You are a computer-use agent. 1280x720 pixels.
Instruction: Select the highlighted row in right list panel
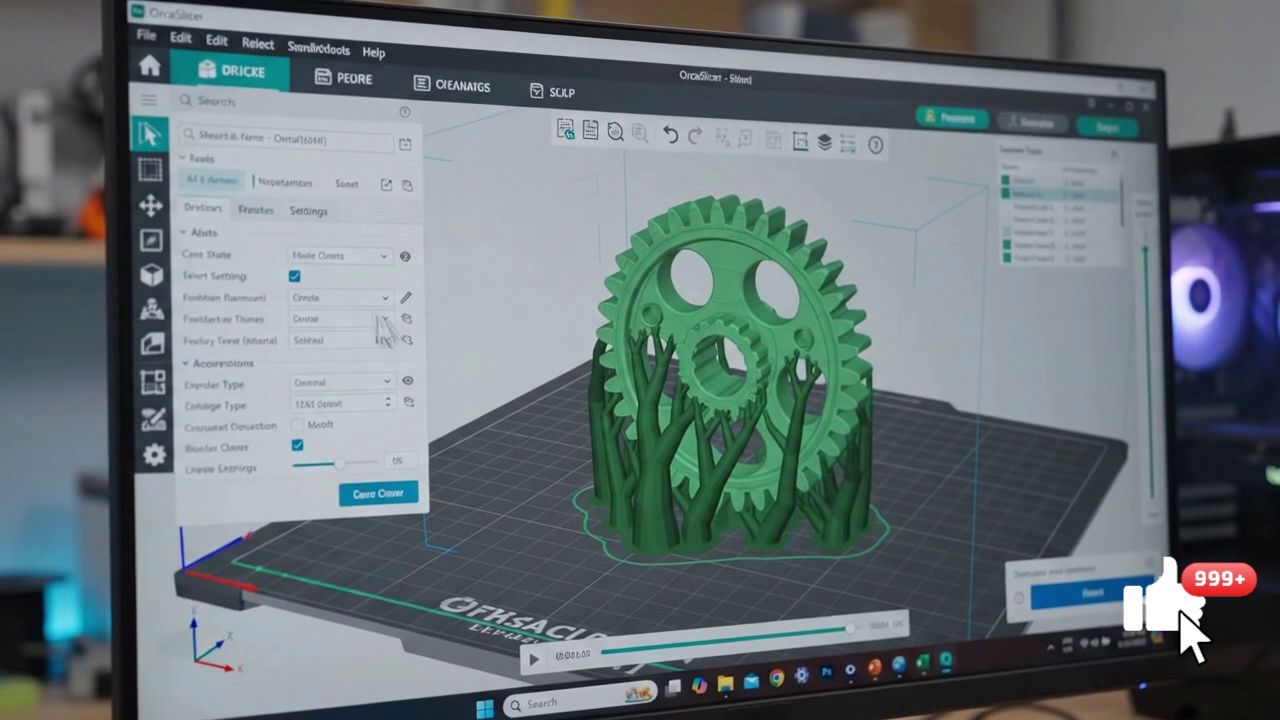pyautogui.click(x=1060, y=194)
